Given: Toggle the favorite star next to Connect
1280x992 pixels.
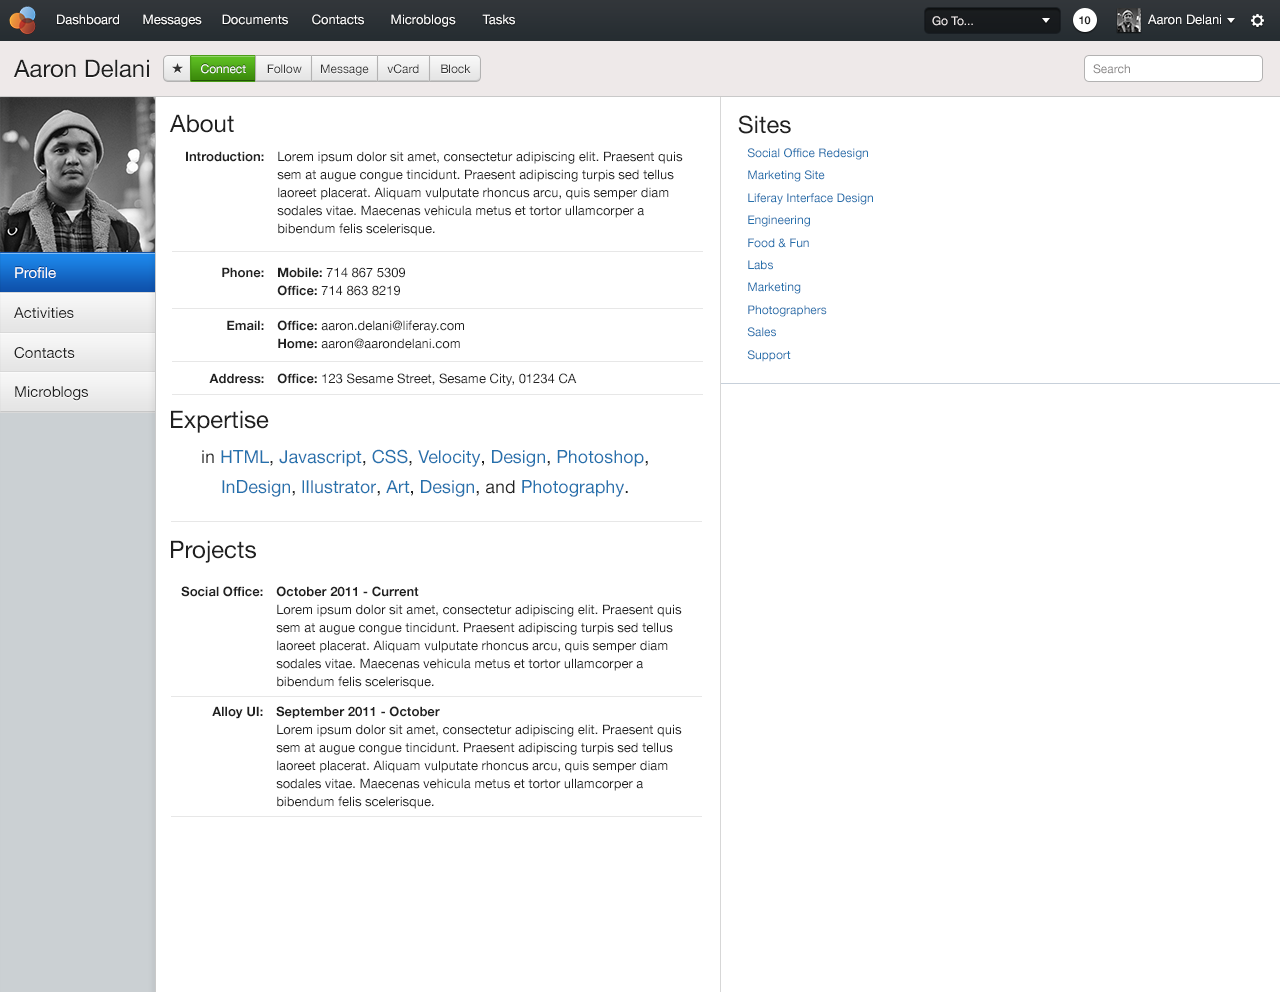Looking at the screenshot, I should click(177, 68).
